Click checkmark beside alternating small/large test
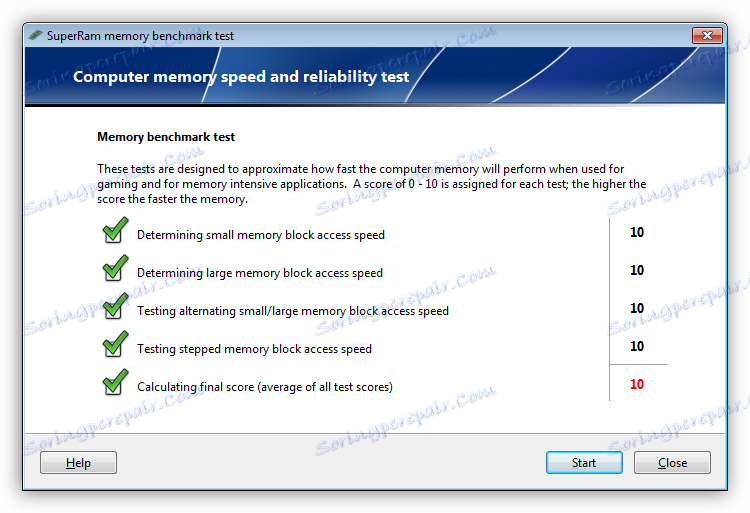Image resolution: width=750 pixels, height=513 pixels. coord(115,306)
